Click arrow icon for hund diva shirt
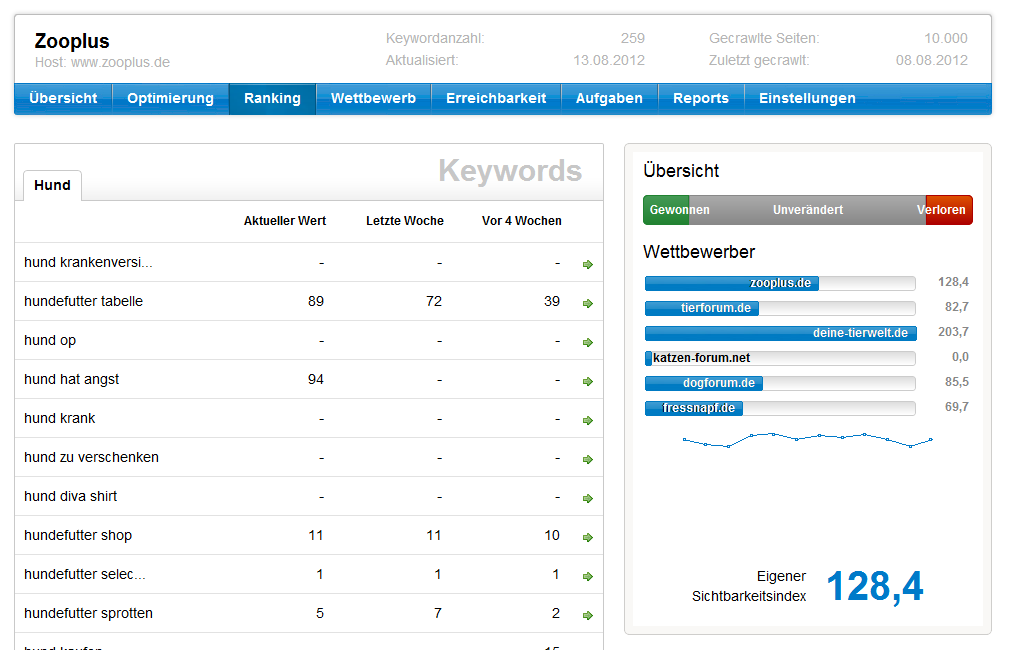Viewport: 1010px width, 650px height. (x=588, y=498)
